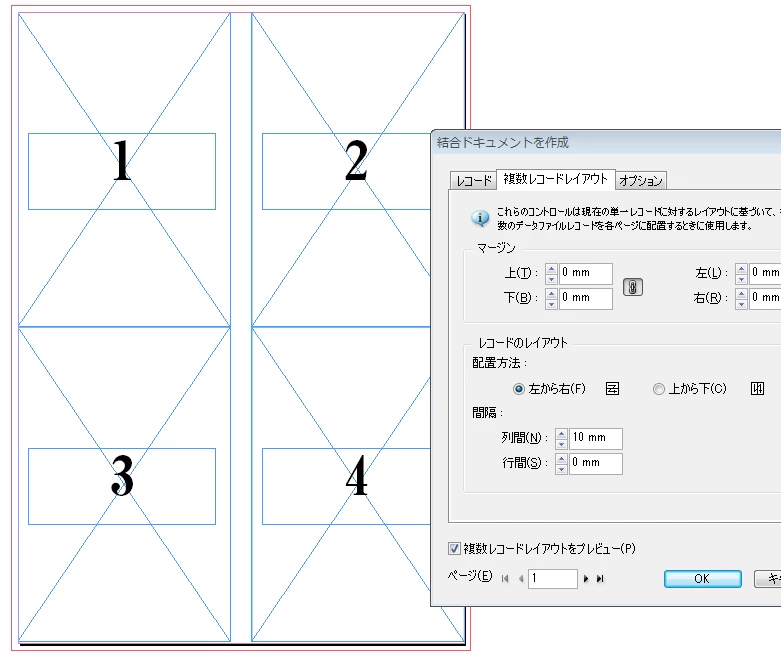
Task: Decrease the 上(T) margin with down arrow
Action: click(x=551, y=278)
